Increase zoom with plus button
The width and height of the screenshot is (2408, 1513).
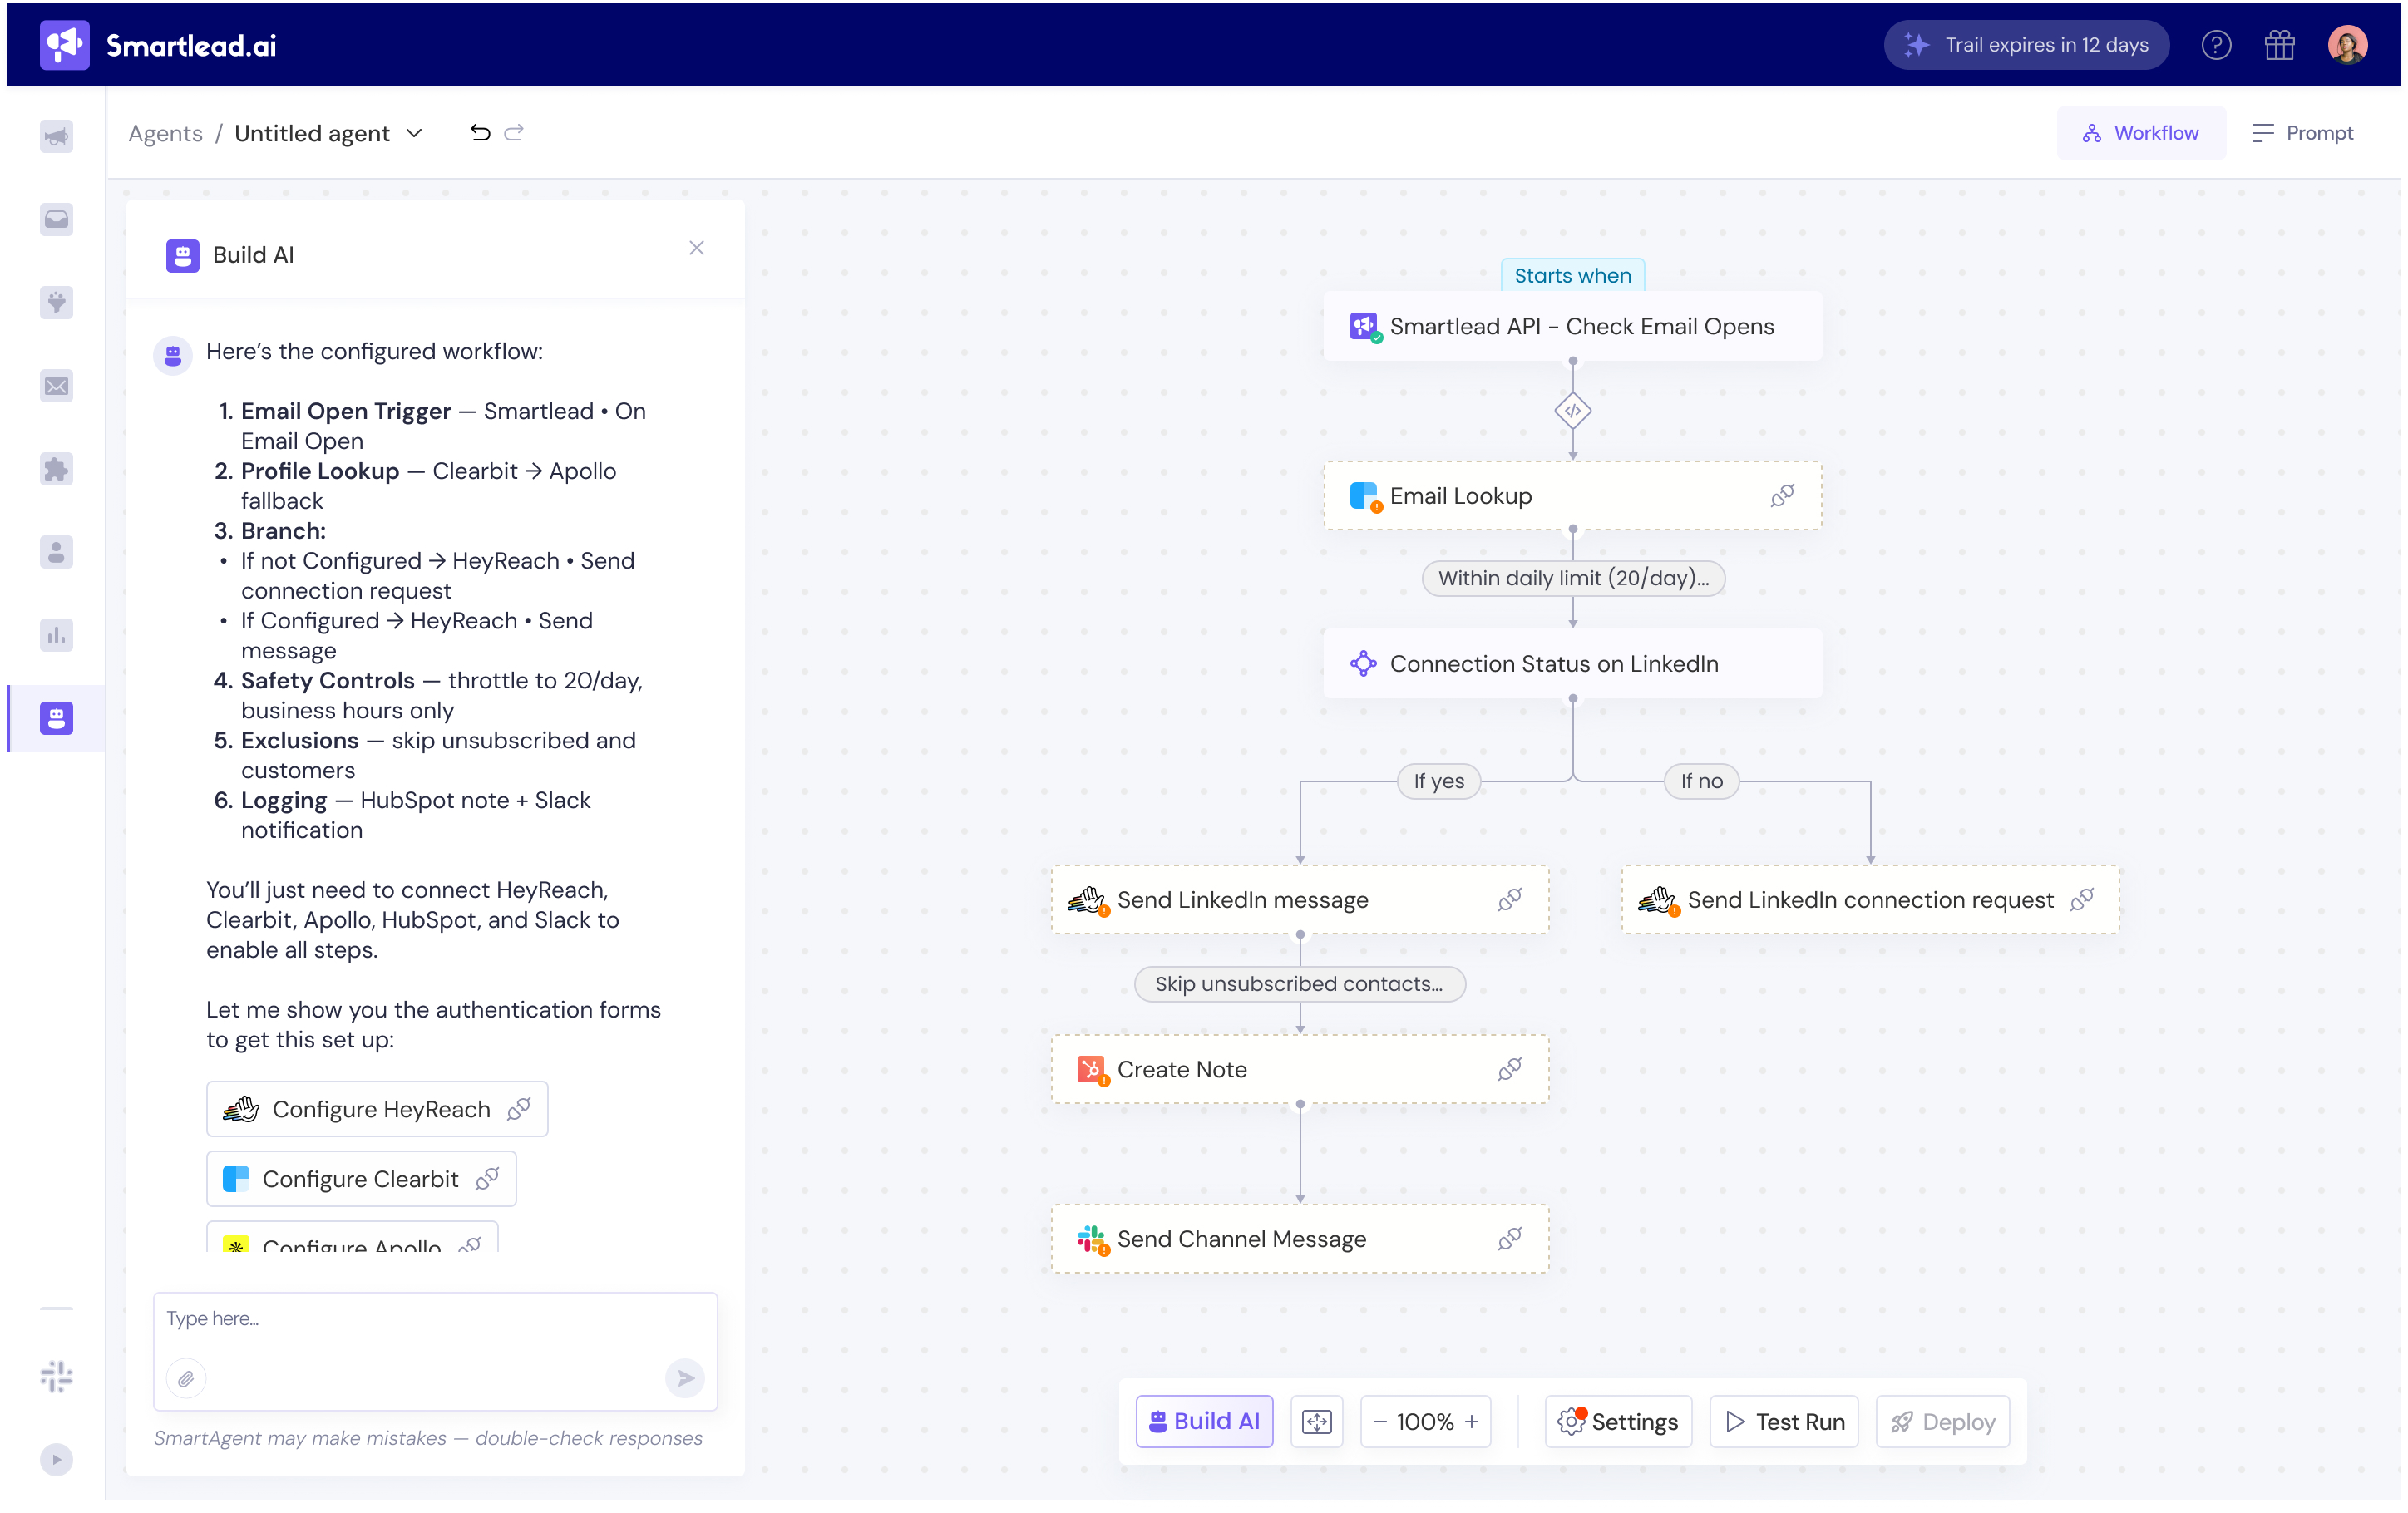pos(1472,1421)
